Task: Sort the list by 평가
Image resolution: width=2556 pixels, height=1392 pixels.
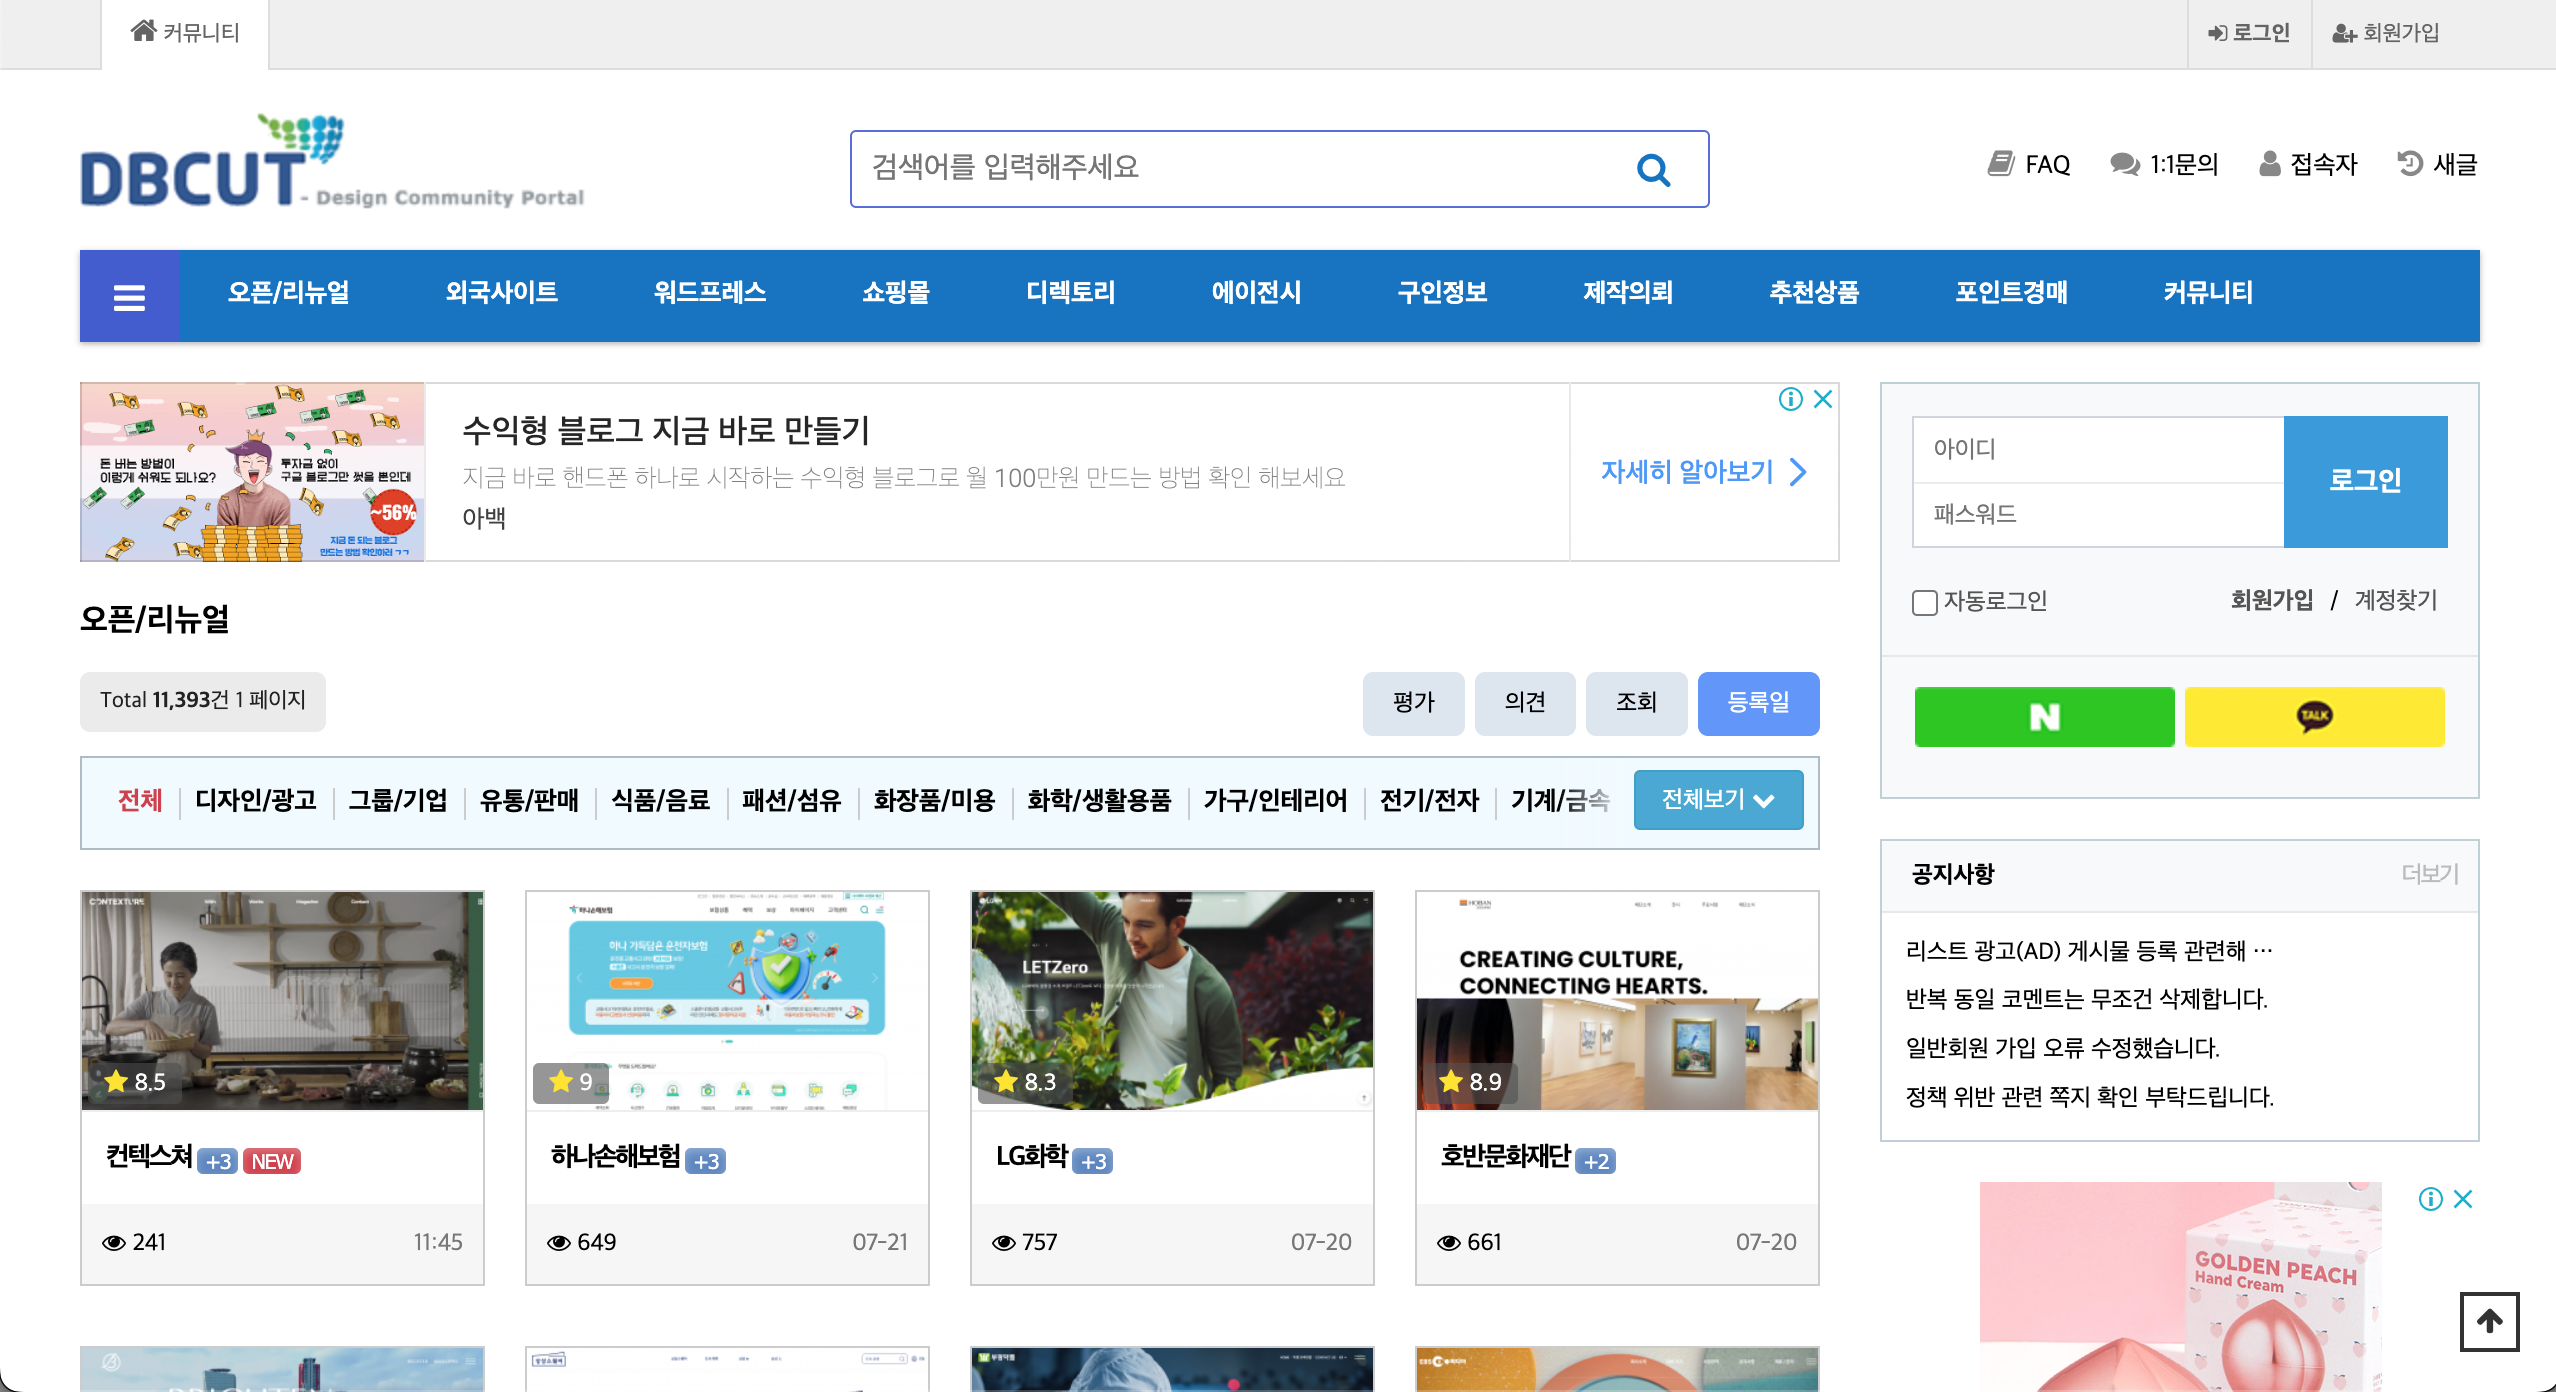Action: 1413,703
